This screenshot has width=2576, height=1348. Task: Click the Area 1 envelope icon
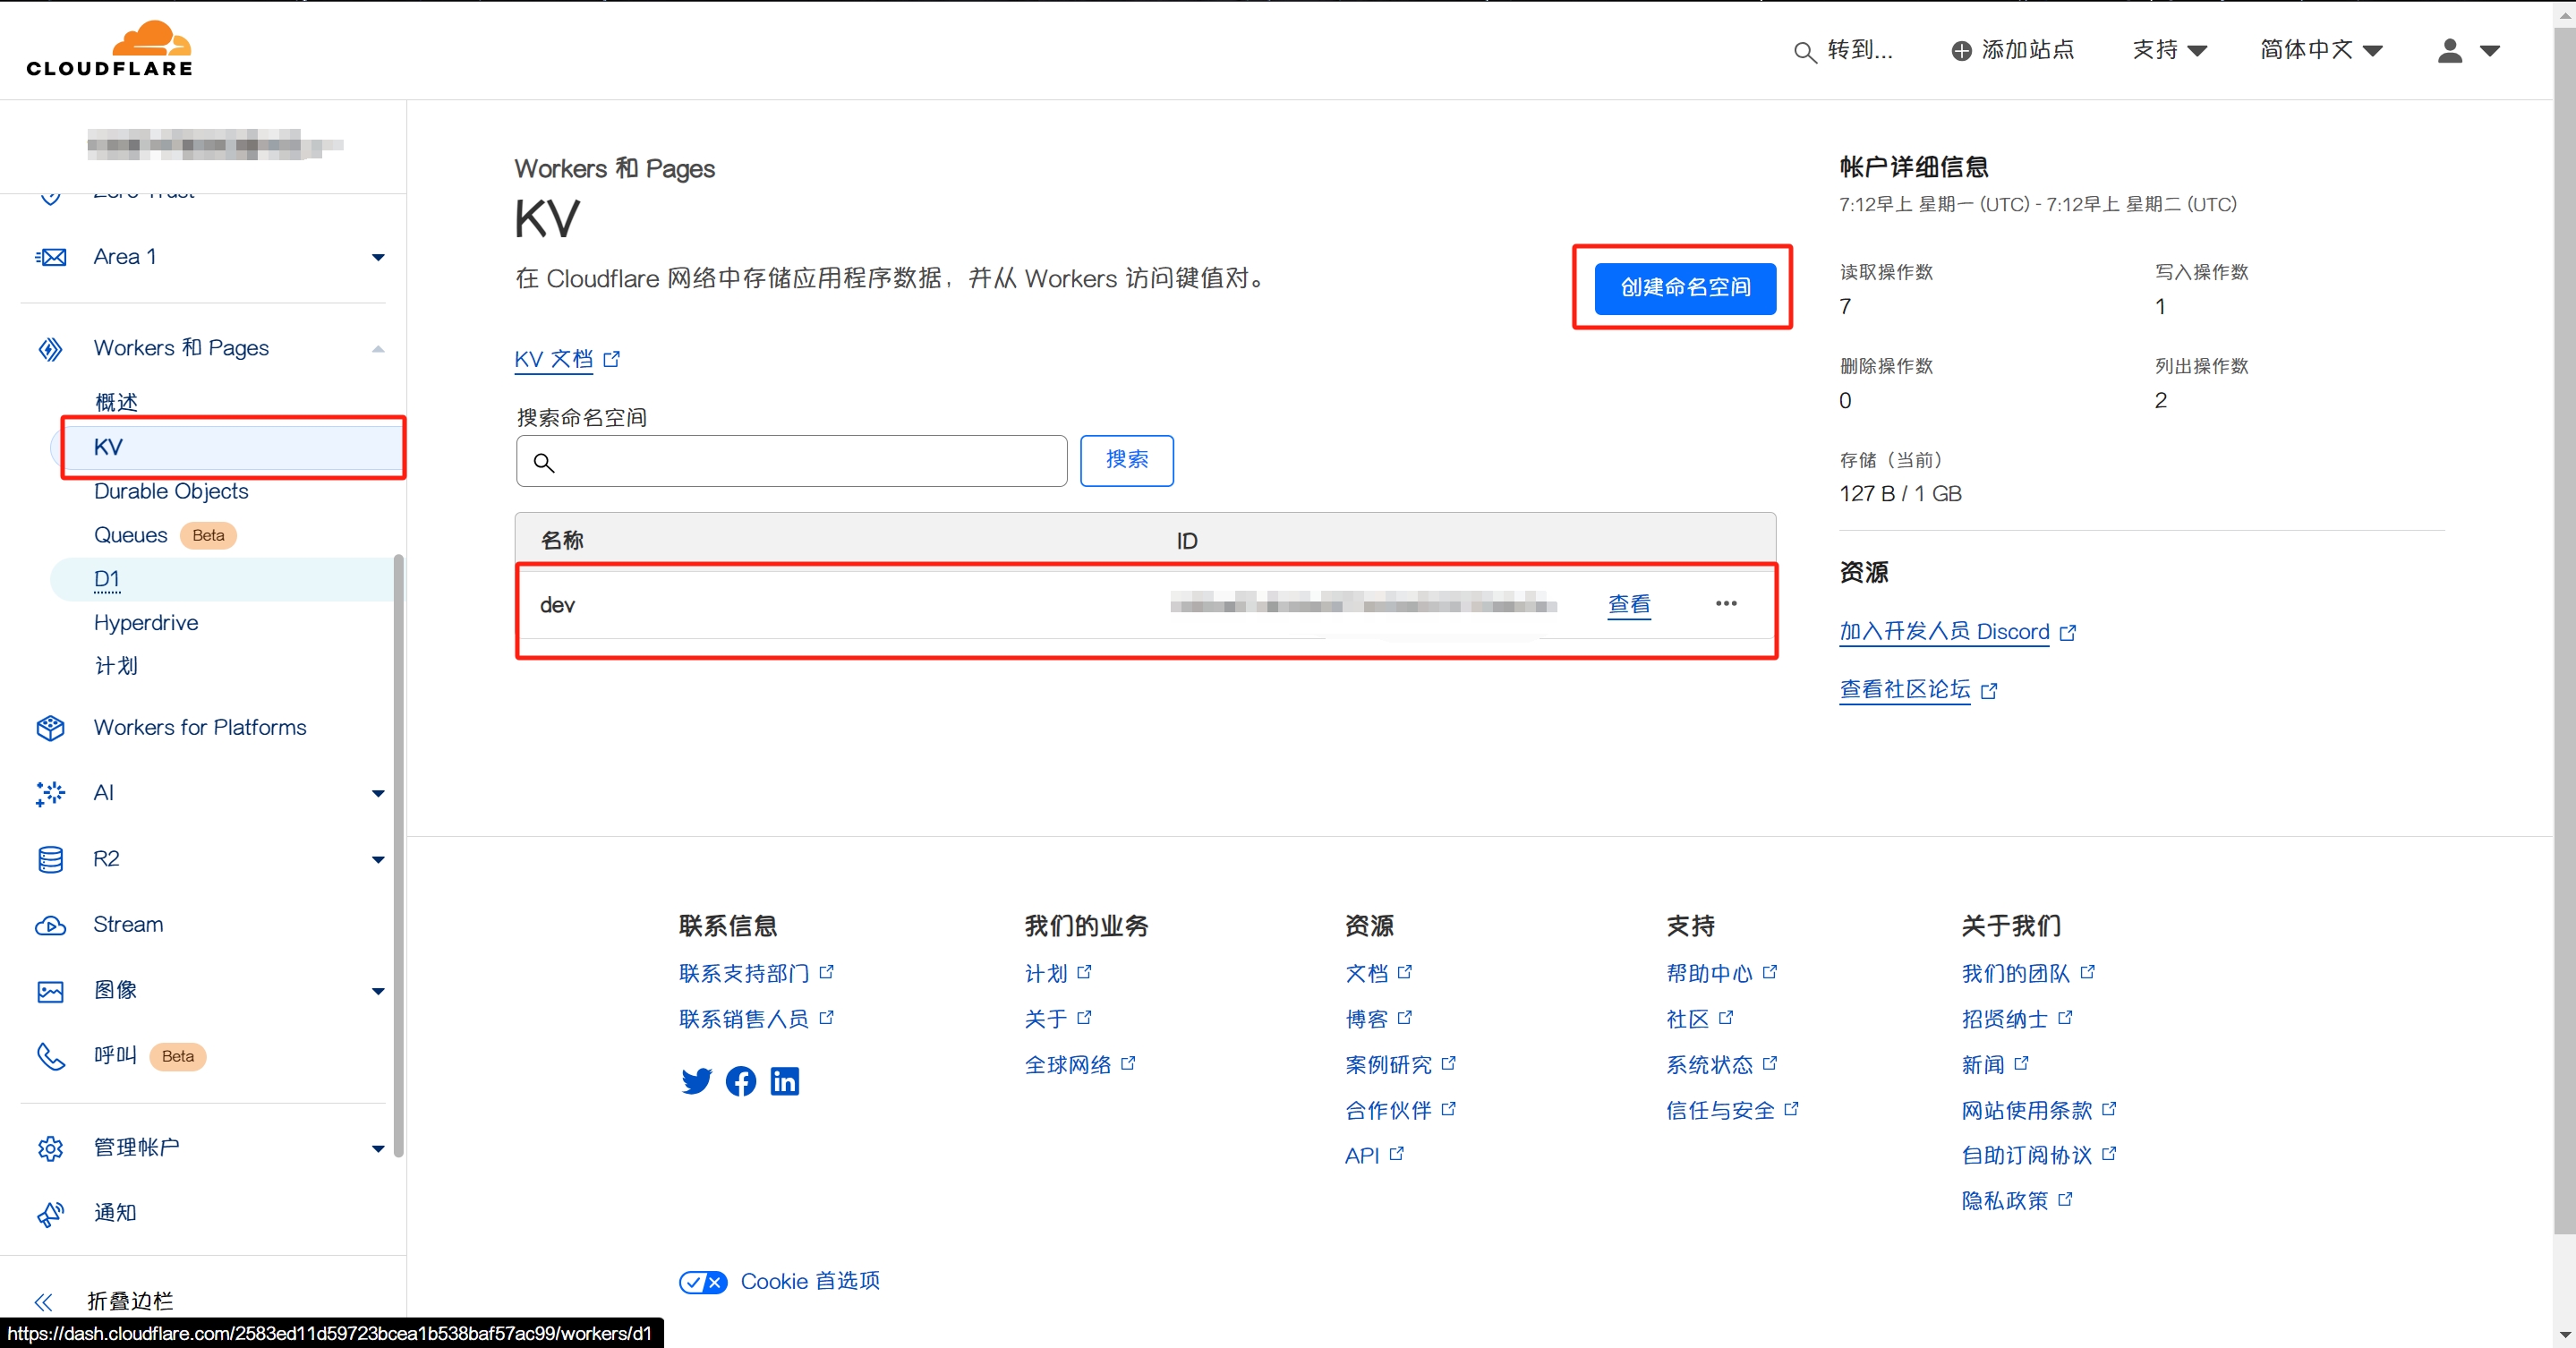point(51,257)
